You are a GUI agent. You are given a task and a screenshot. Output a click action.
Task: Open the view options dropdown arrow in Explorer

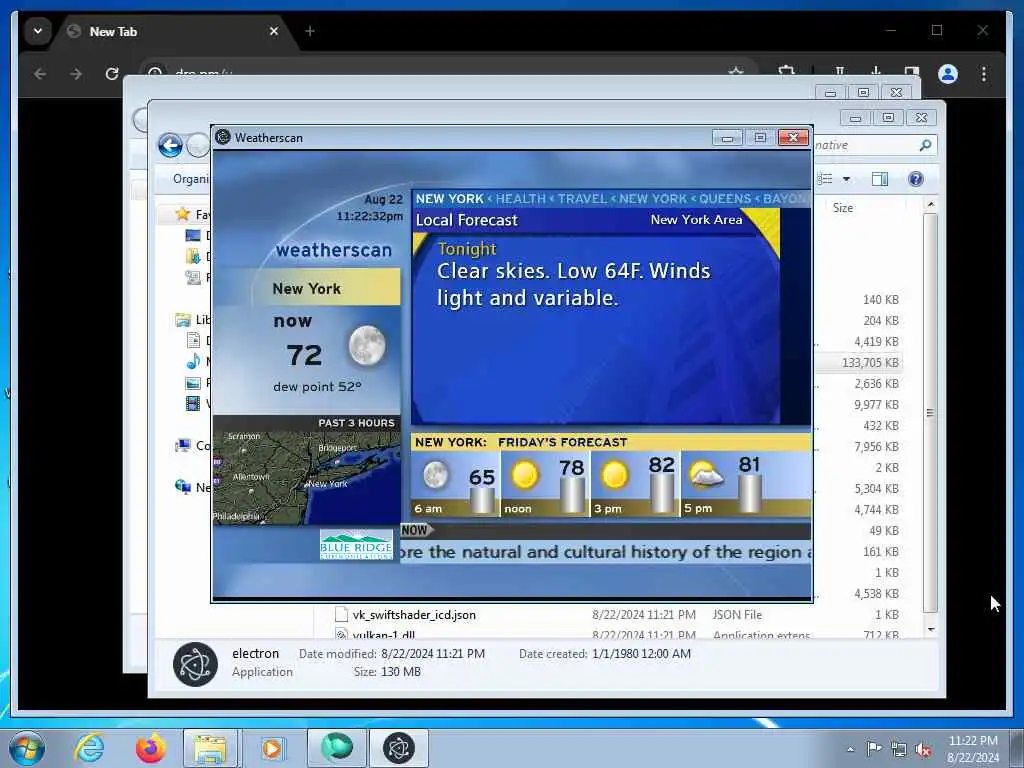pos(846,179)
